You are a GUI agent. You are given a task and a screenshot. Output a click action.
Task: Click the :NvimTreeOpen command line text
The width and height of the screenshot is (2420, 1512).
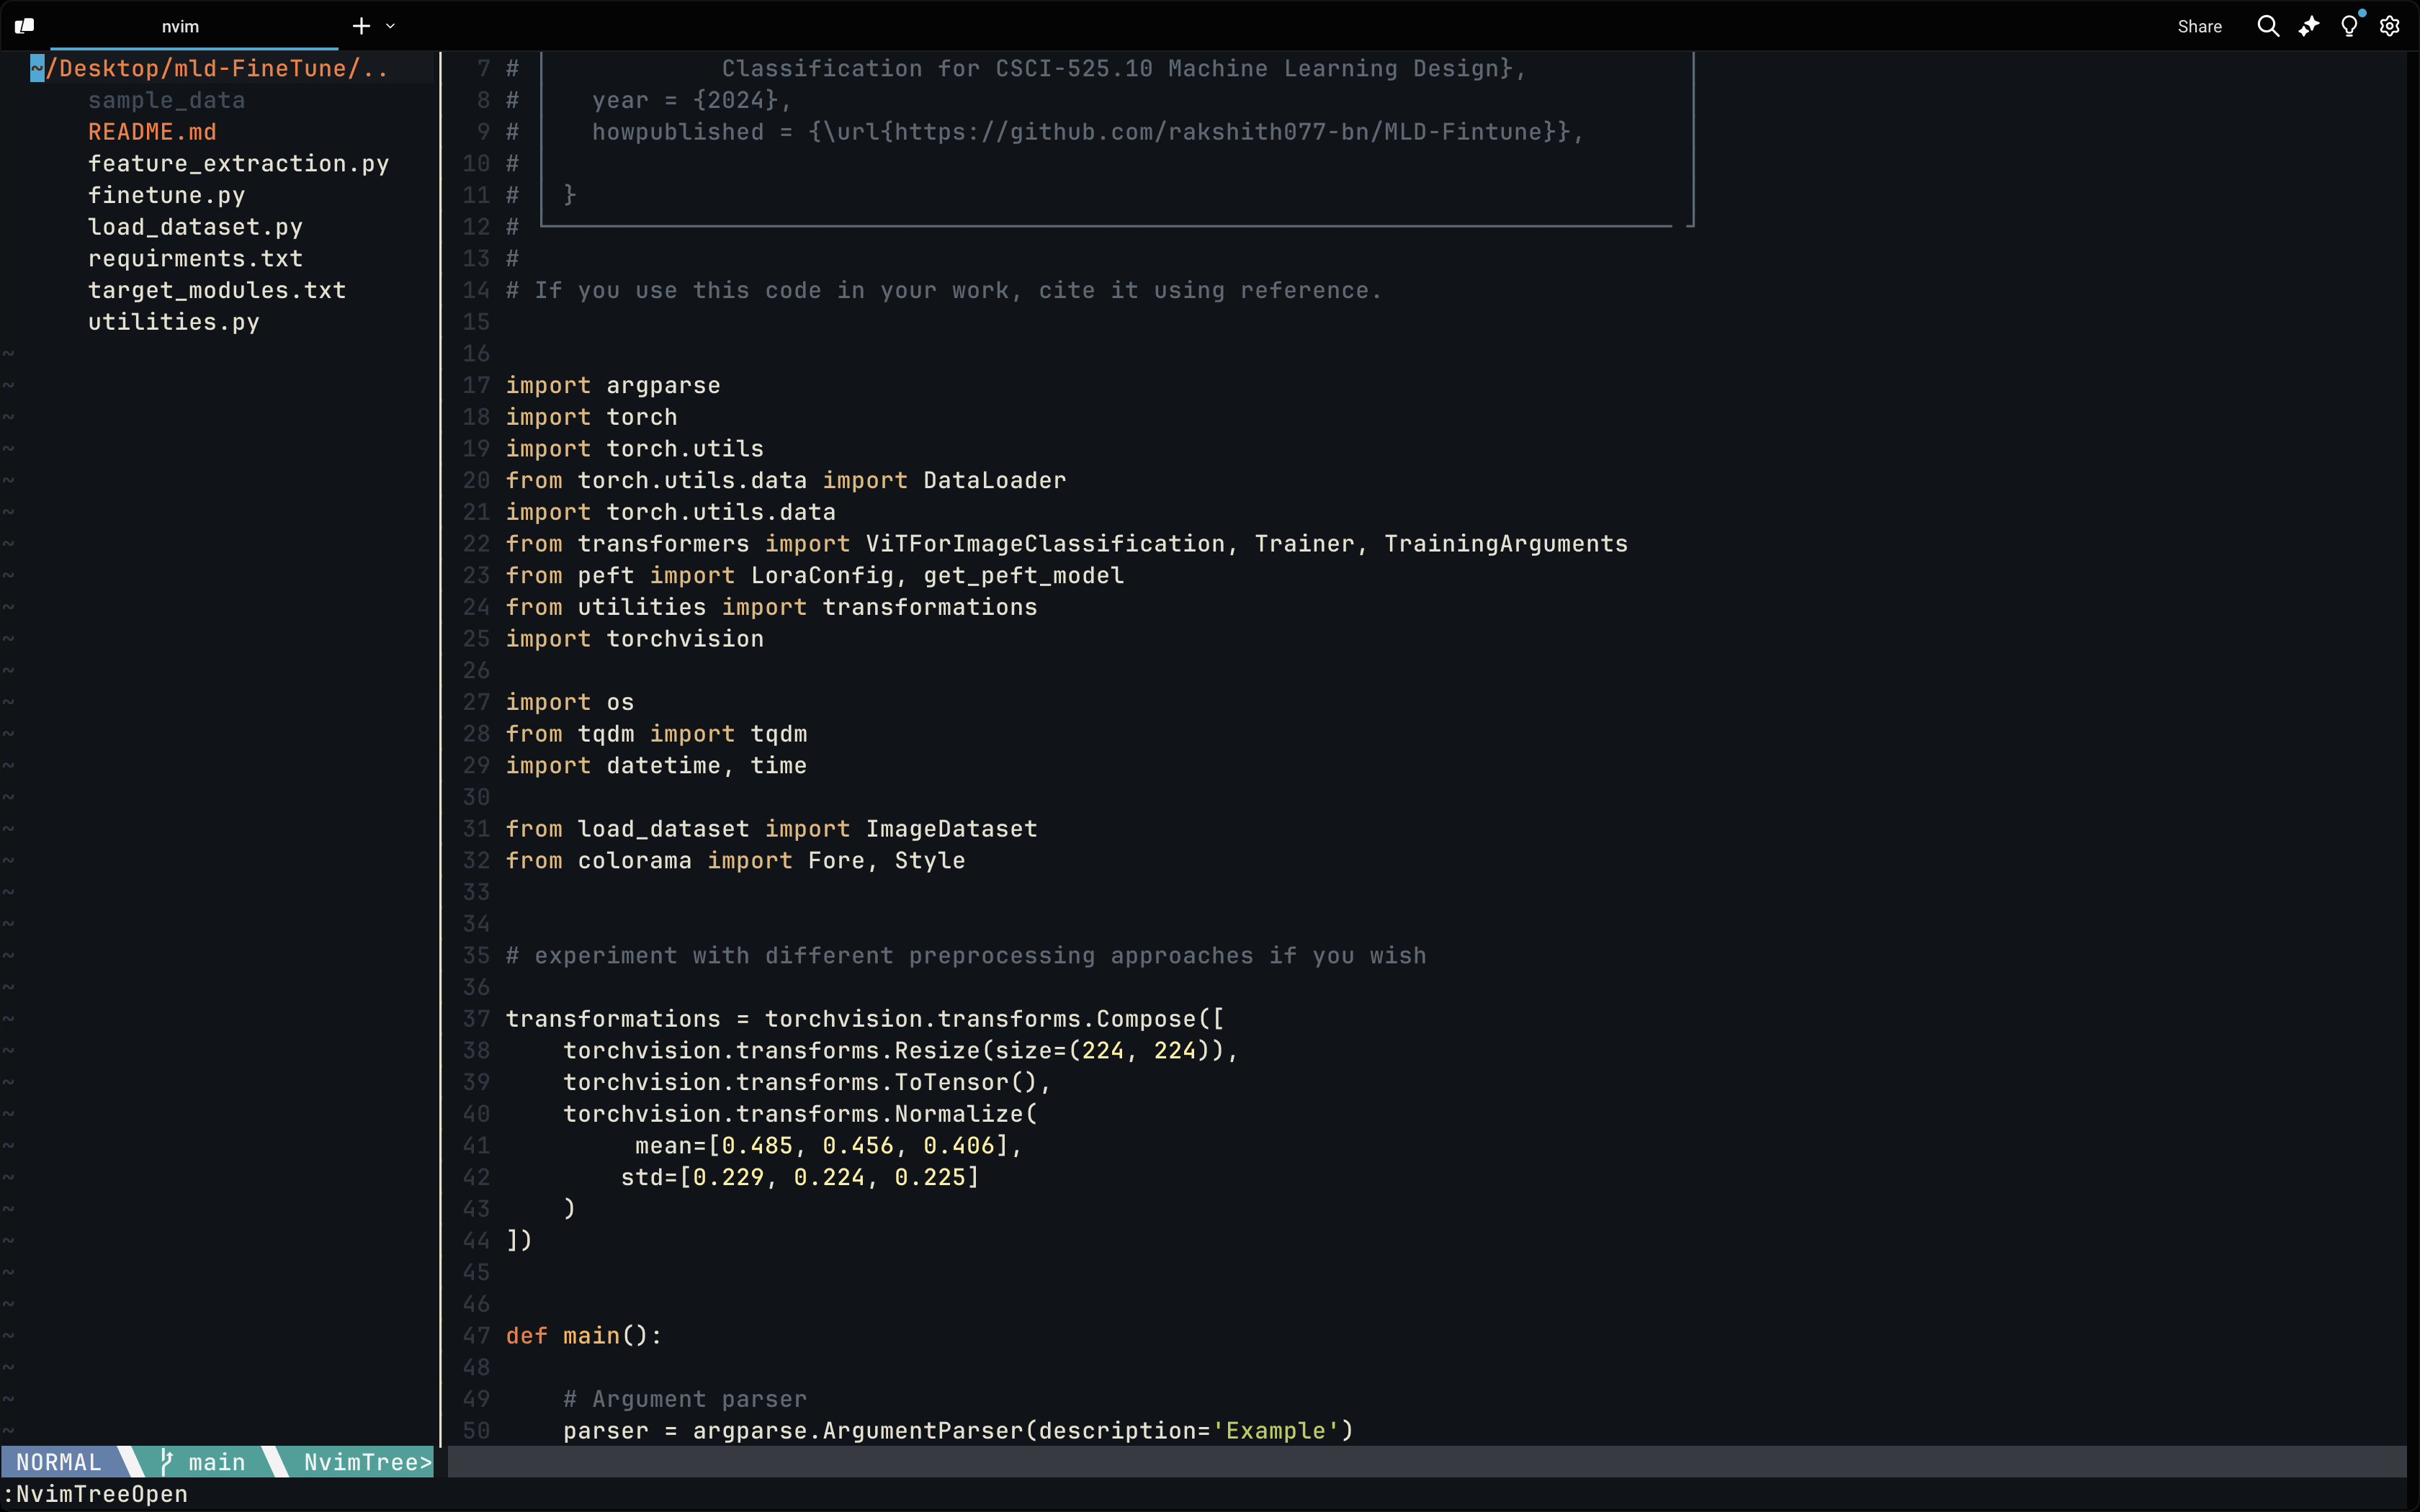pos(96,1494)
